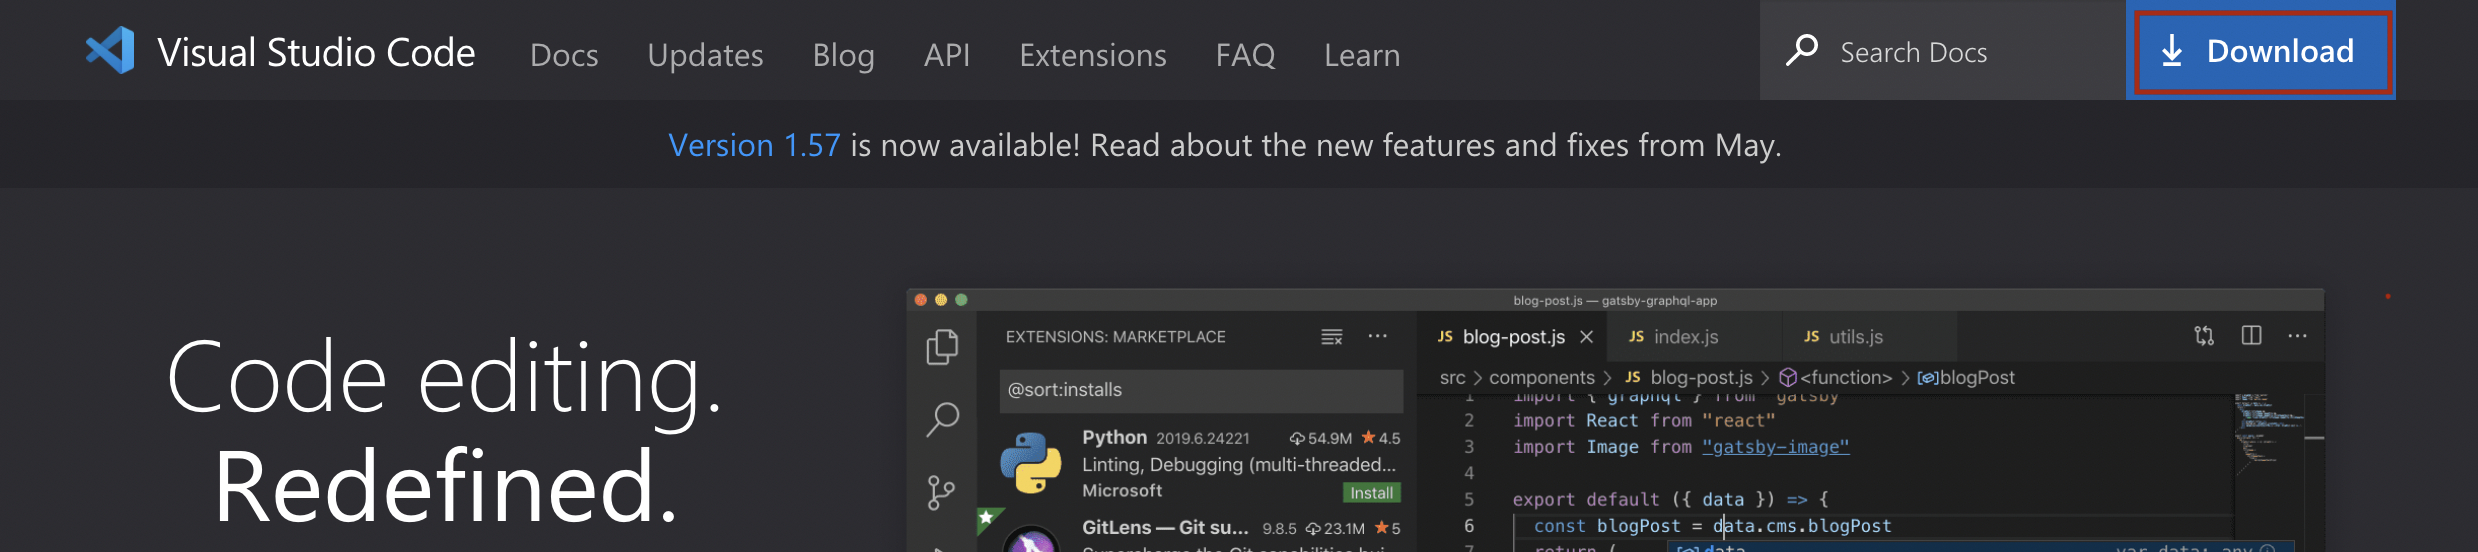Open the Search icon in activity bar
The height and width of the screenshot is (552, 2478).
pyautogui.click(x=942, y=419)
